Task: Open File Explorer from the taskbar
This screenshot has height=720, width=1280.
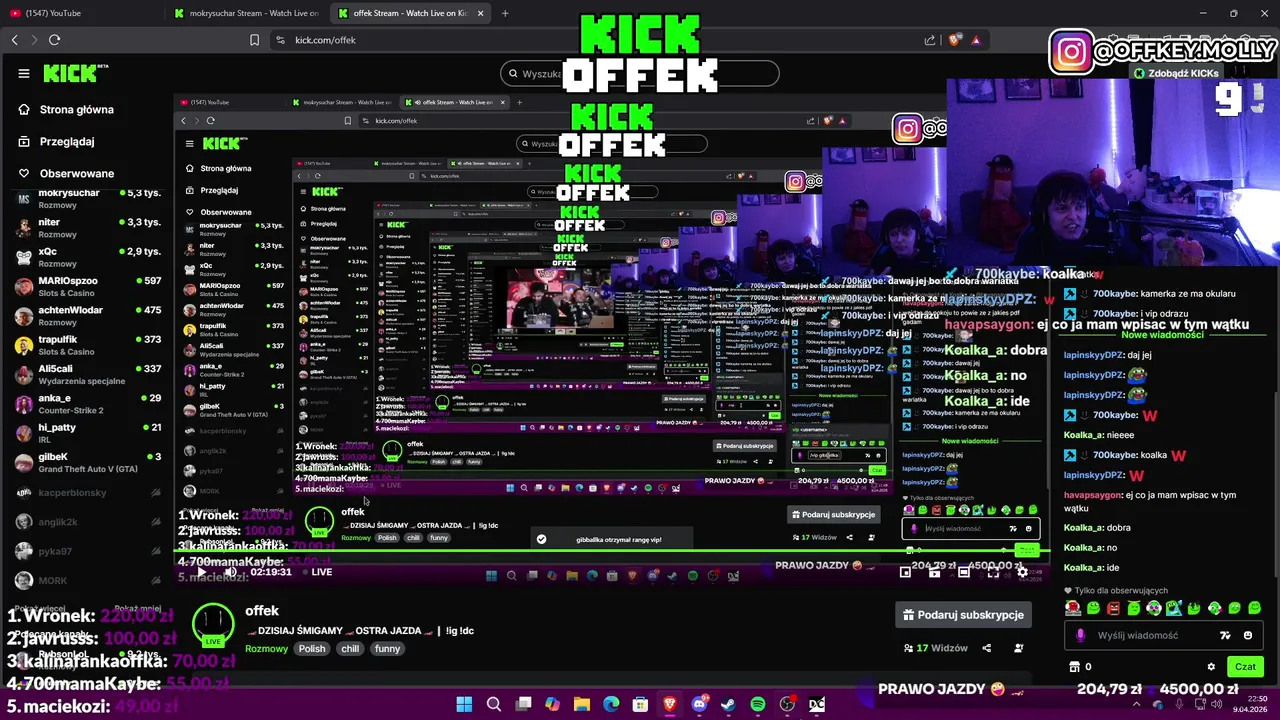Action: pos(582,704)
